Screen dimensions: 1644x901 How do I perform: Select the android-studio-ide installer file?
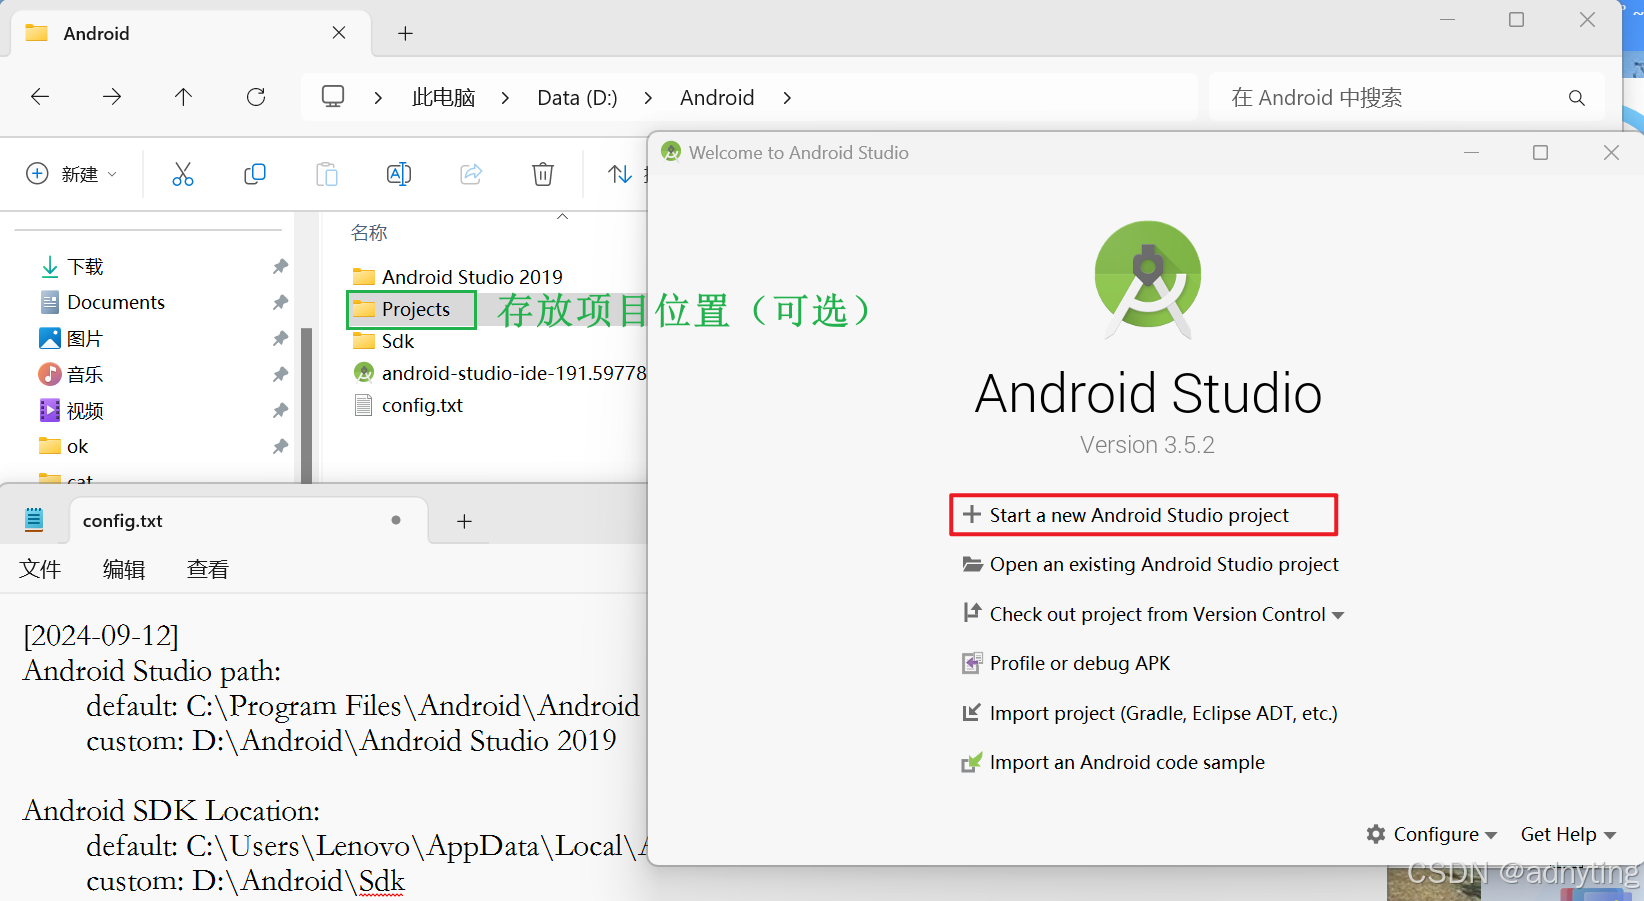500,373
